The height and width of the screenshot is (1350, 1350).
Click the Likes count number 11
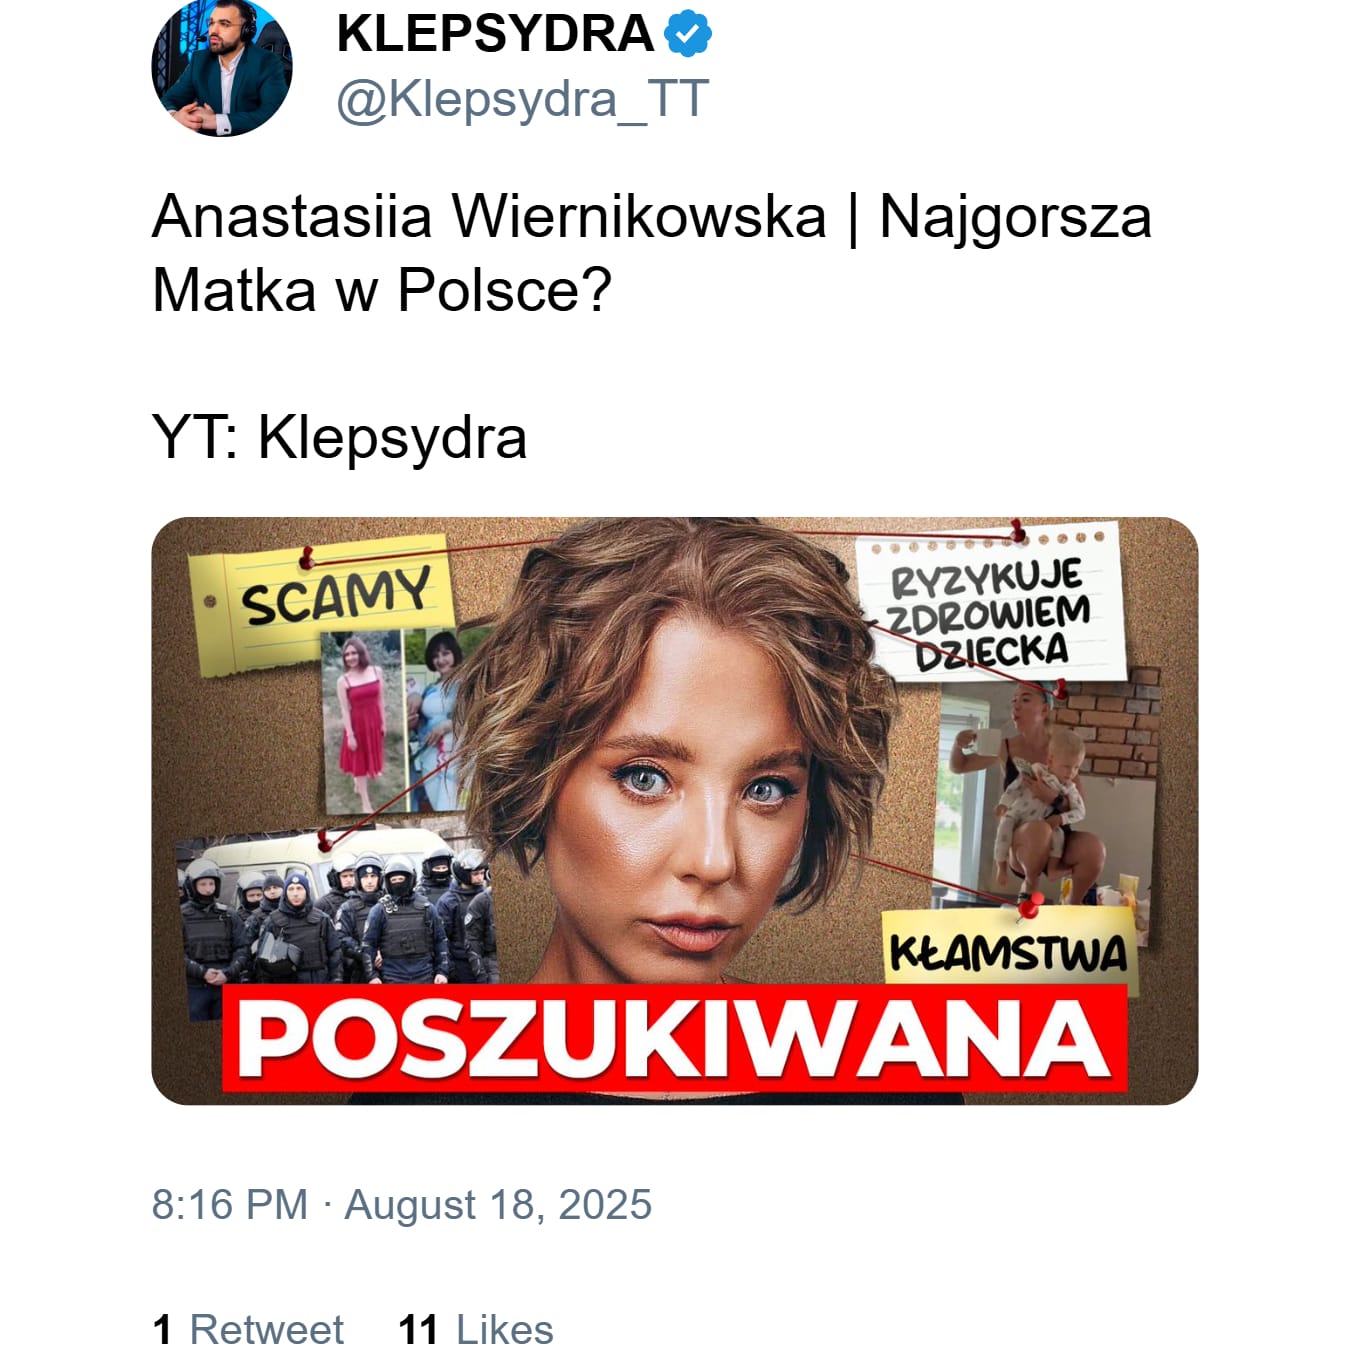coord(418,1330)
